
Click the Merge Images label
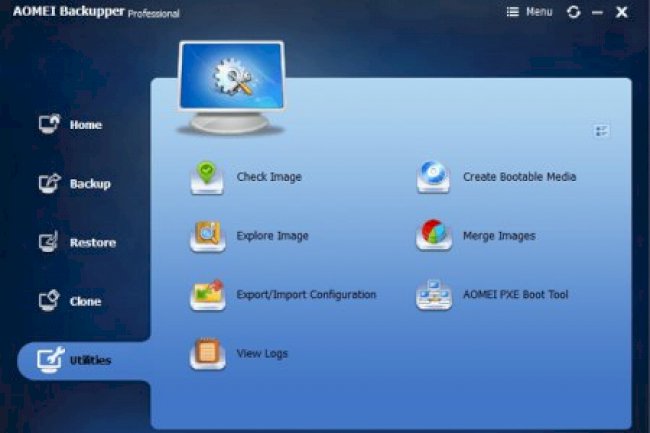coord(499,236)
